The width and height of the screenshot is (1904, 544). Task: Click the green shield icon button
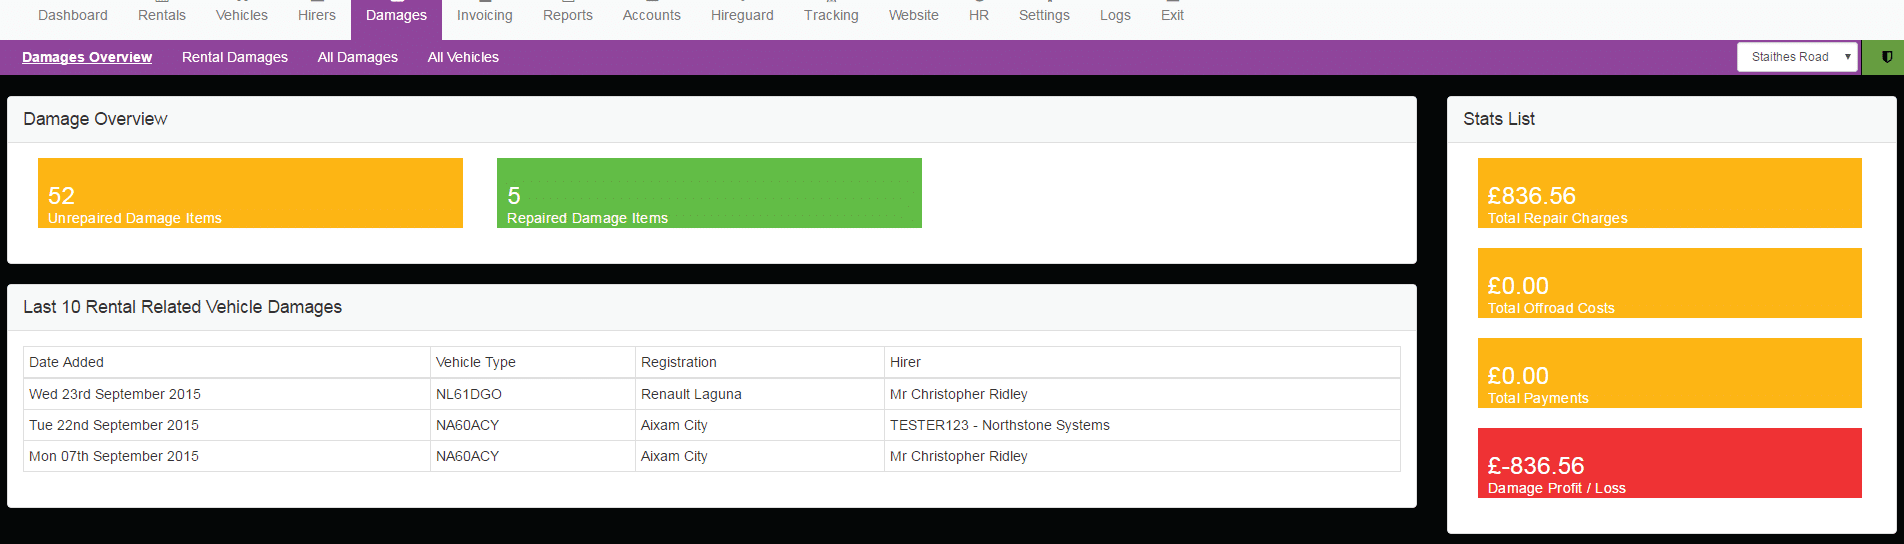click(1886, 57)
